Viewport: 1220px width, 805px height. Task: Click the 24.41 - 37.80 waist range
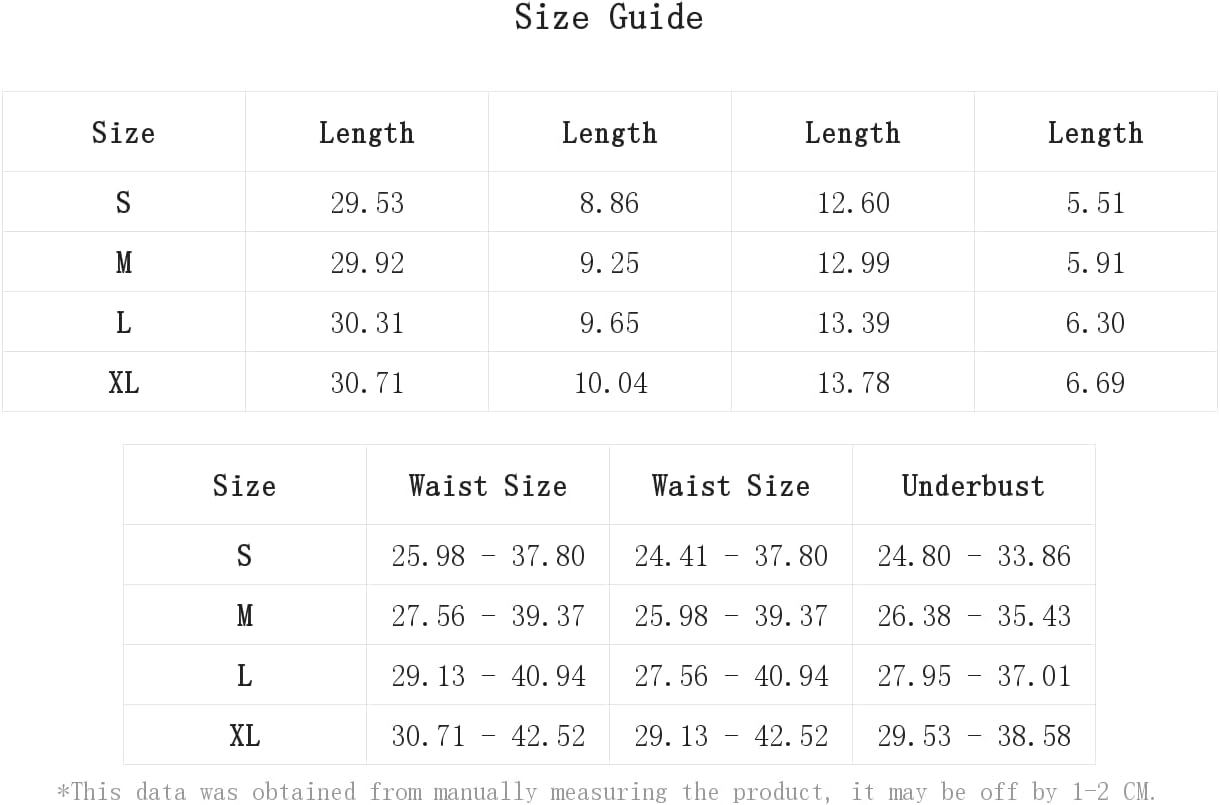pos(731,556)
